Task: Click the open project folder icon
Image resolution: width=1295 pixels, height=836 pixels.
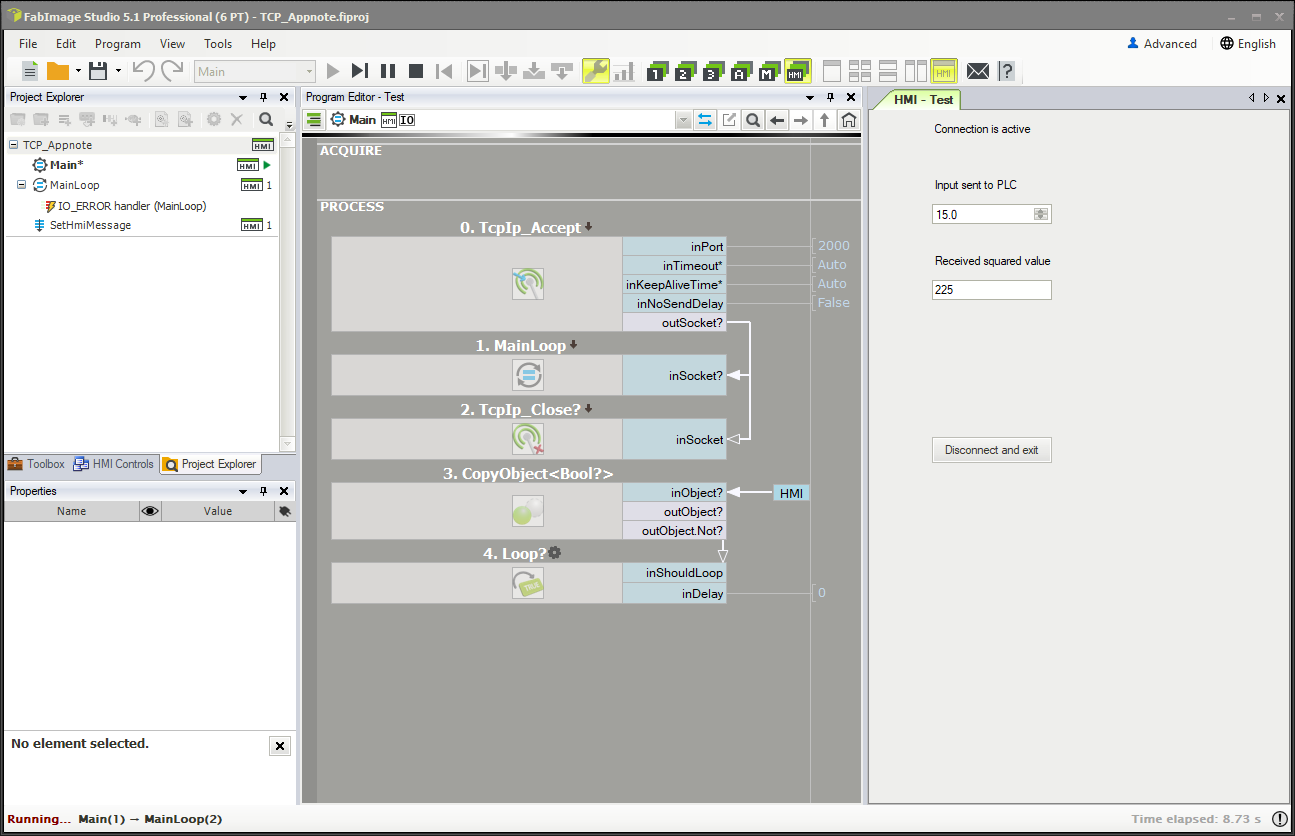Action: [x=58, y=71]
